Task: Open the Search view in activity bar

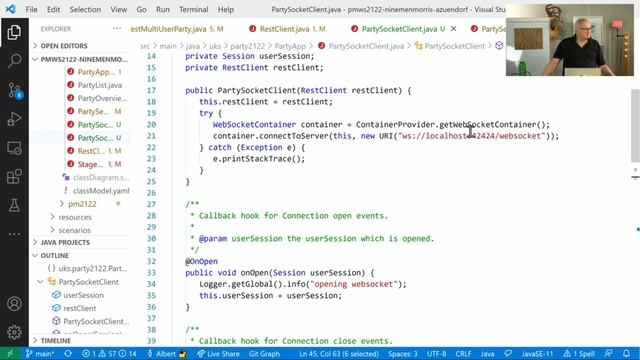Action: pos(14,61)
